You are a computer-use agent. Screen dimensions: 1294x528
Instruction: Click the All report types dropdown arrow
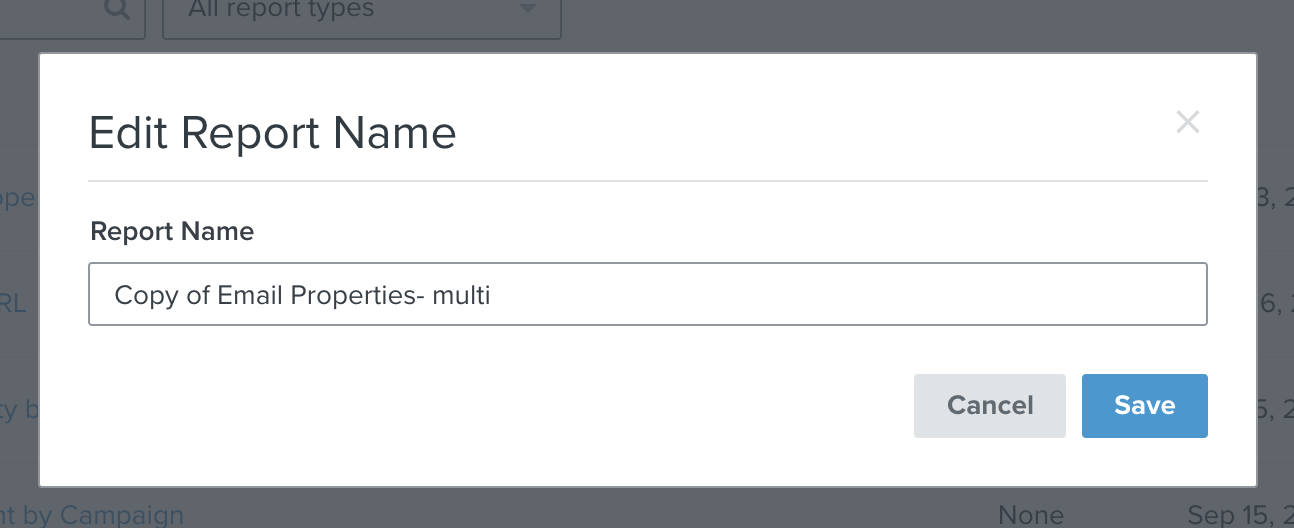[x=528, y=10]
